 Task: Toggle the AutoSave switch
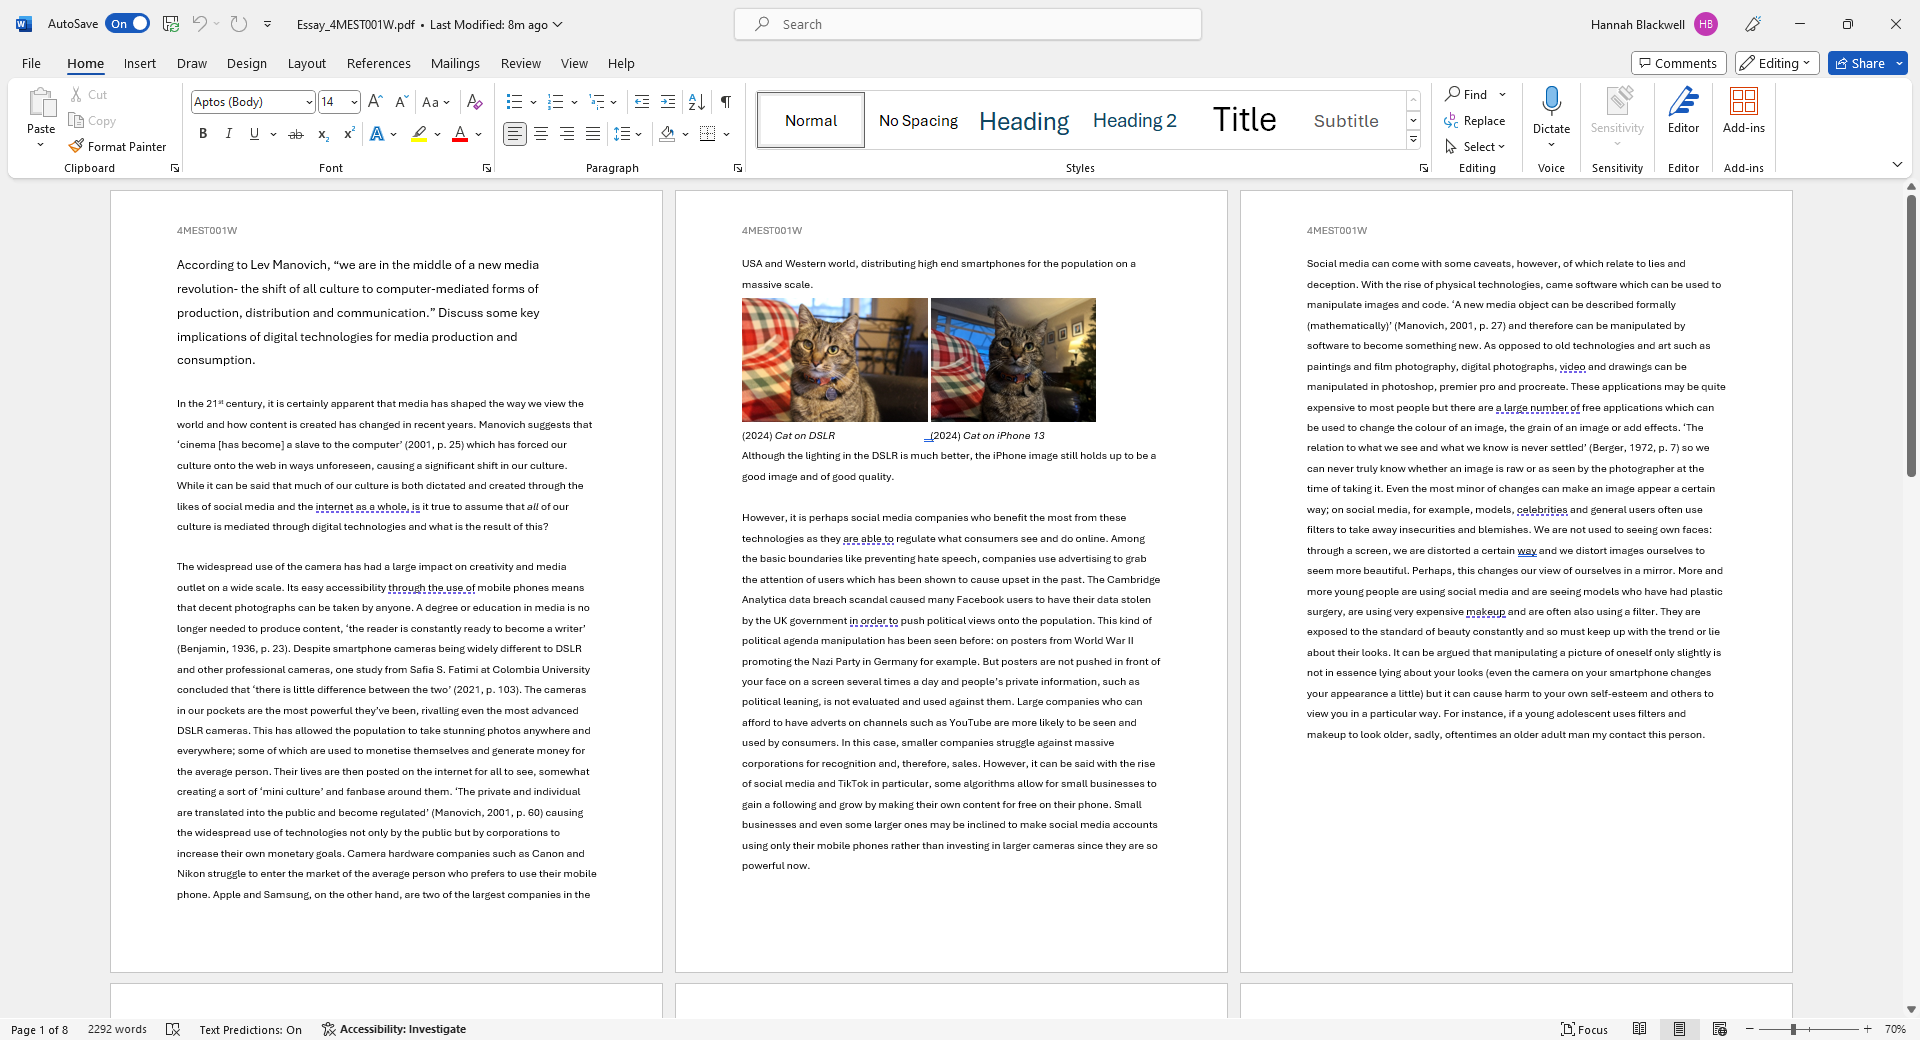(128, 24)
